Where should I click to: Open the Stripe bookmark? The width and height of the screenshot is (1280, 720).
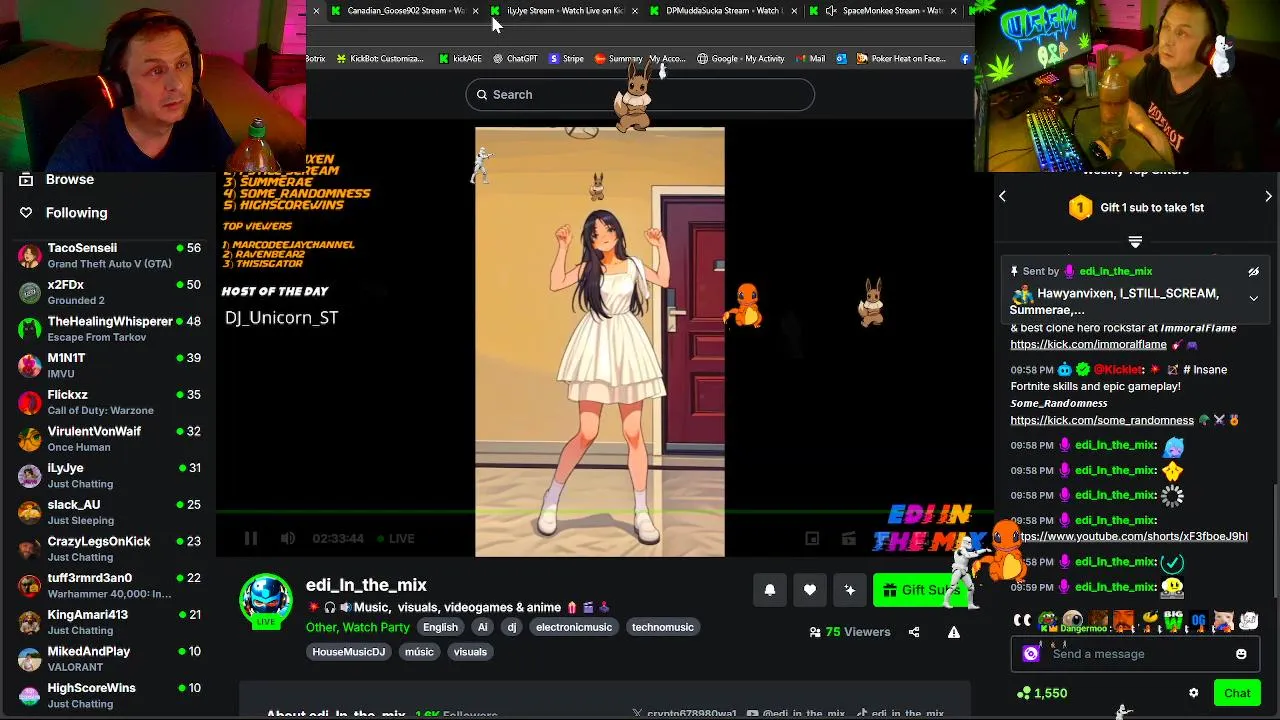(x=566, y=59)
